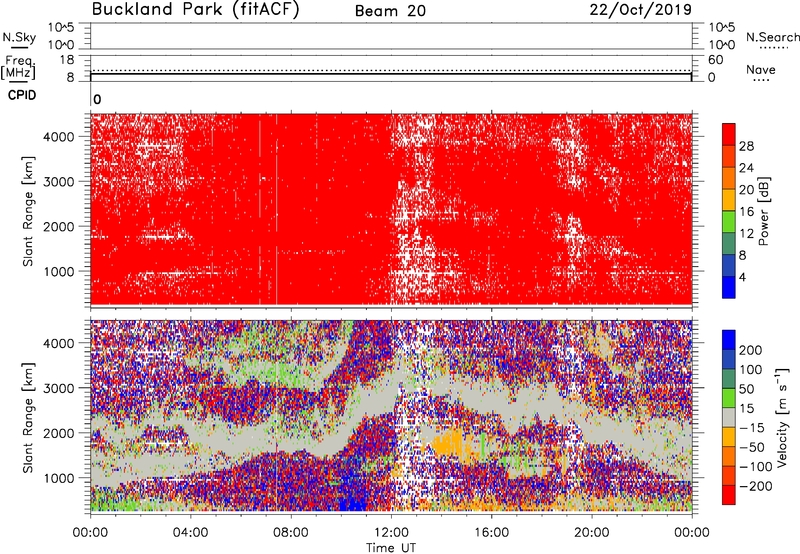Click the '16:00' time axis tick label

pyautogui.click(x=491, y=533)
